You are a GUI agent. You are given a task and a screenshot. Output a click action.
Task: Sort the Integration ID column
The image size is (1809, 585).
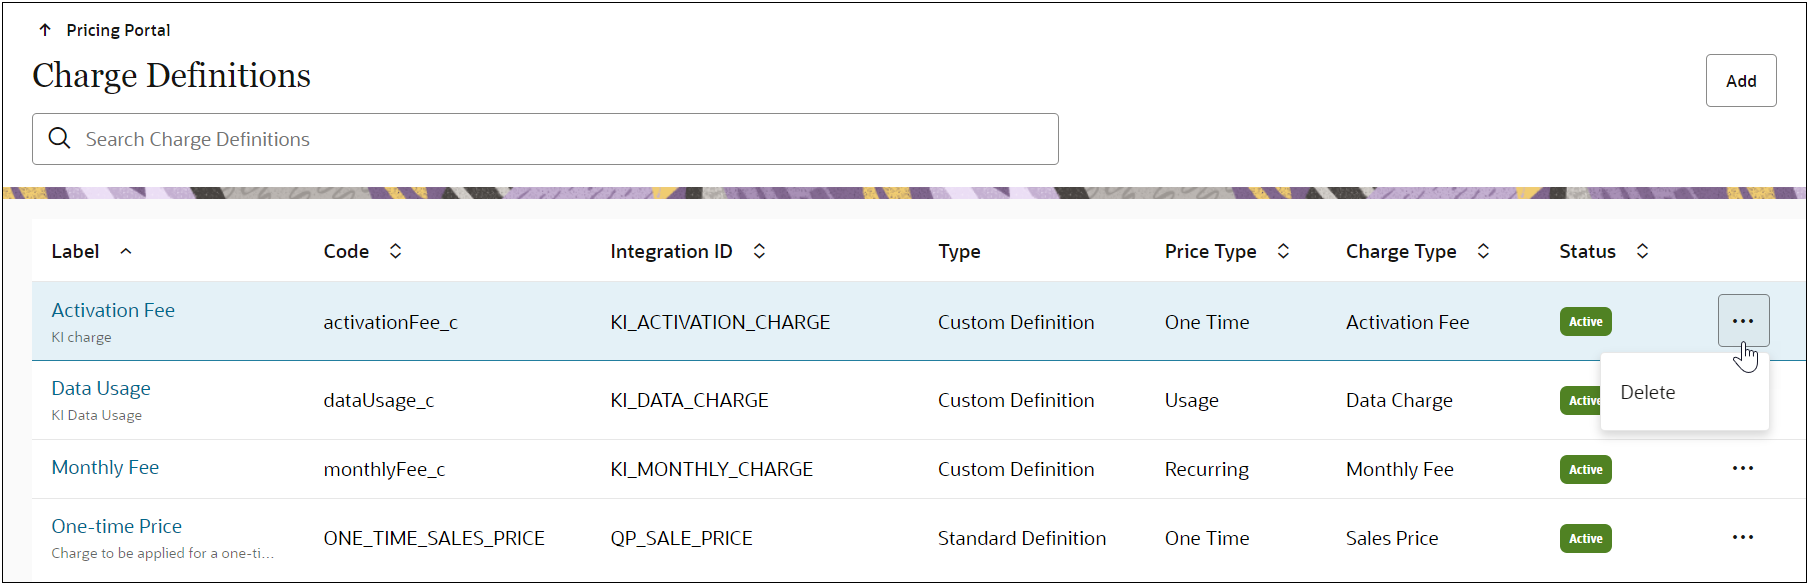(760, 251)
